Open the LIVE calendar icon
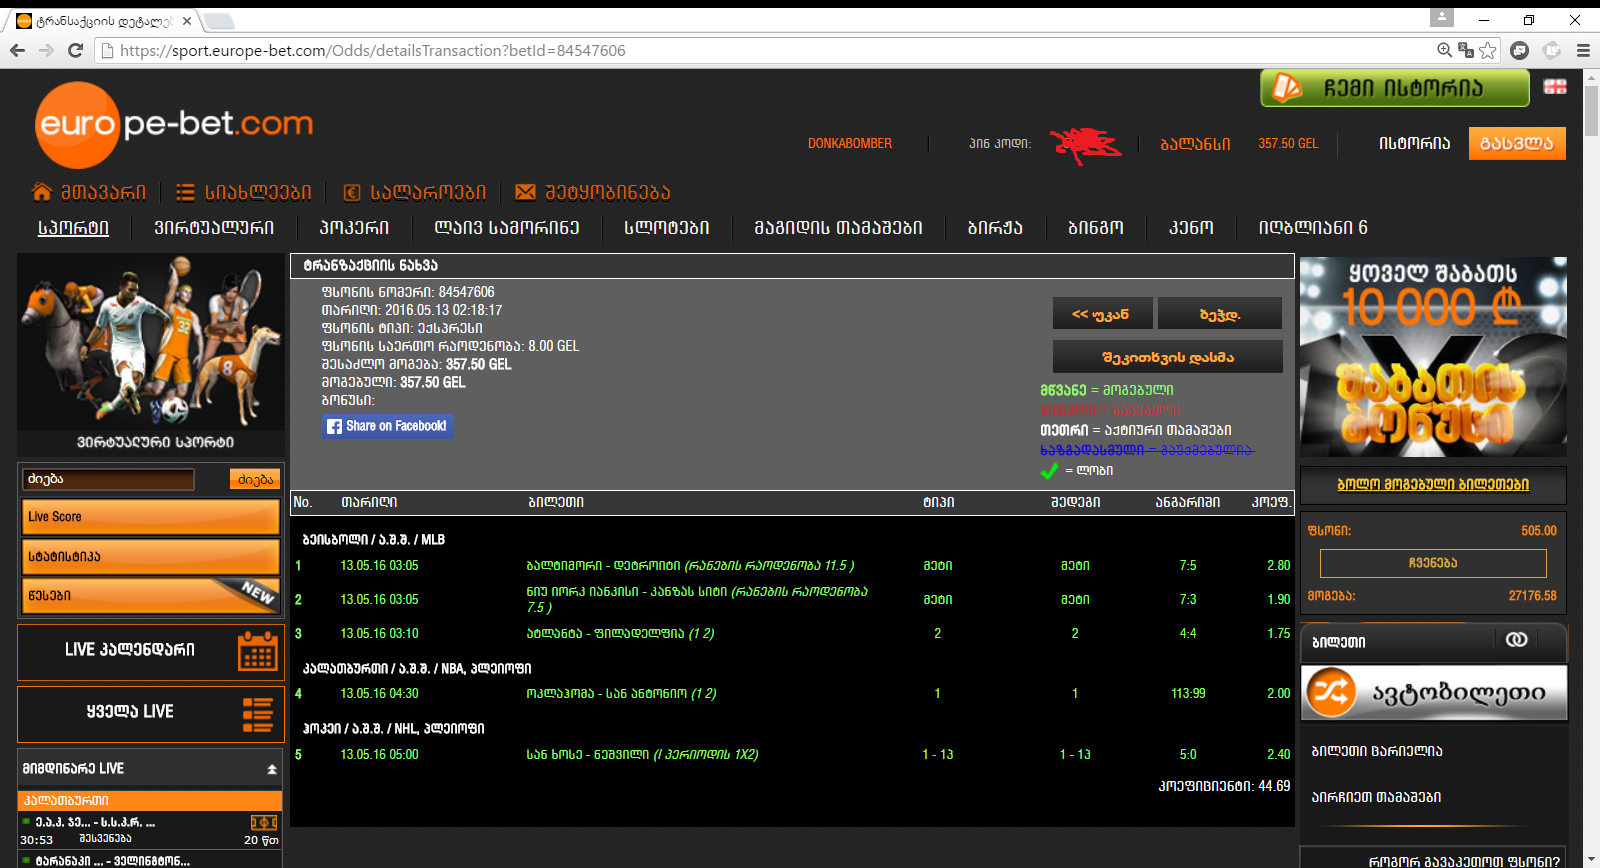This screenshot has height=868, width=1600. (257, 651)
